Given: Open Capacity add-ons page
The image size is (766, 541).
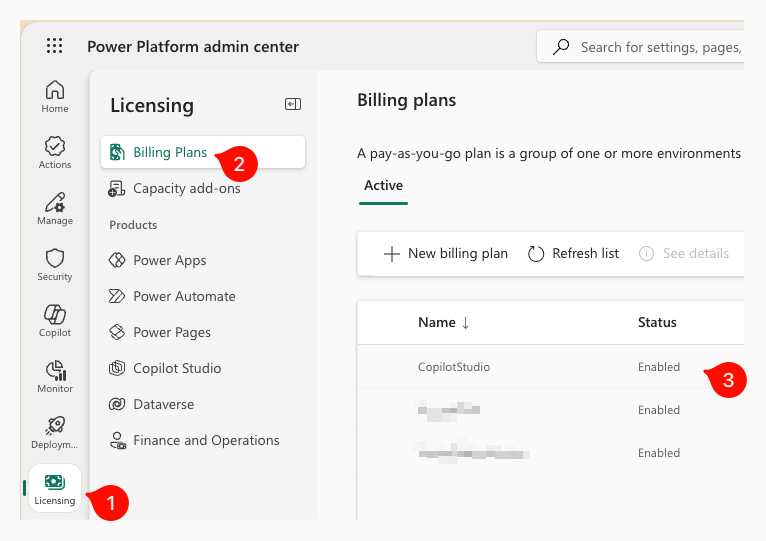Looking at the screenshot, I should coord(186,188).
